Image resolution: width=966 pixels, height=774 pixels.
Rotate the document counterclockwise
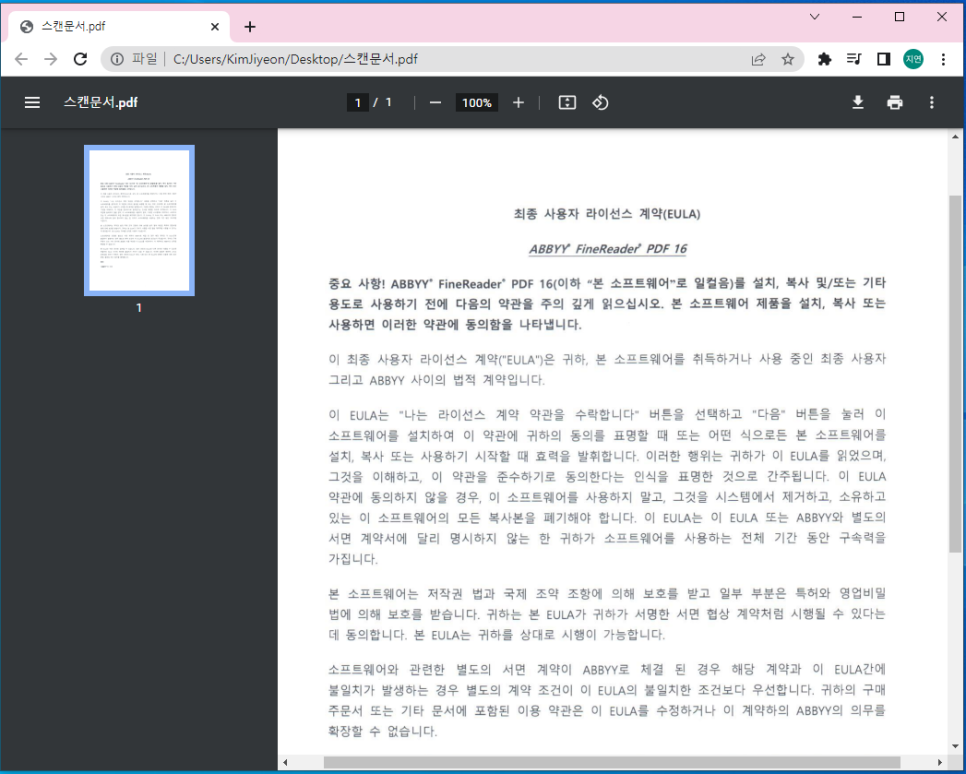click(x=600, y=103)
